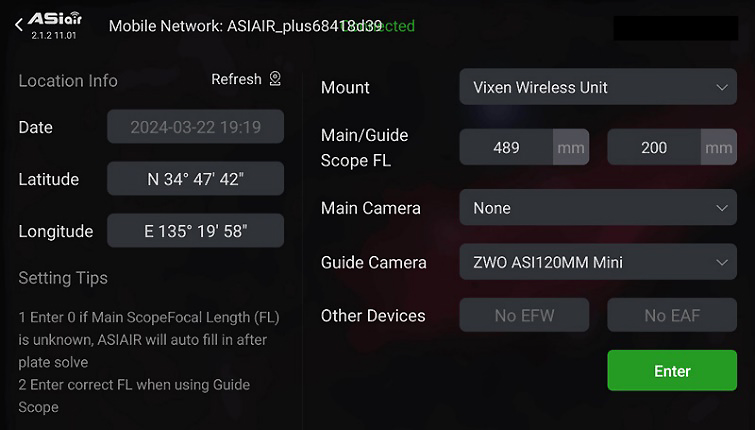
Task: Click the ASIAIR logo
Action: tap(54, 19)
